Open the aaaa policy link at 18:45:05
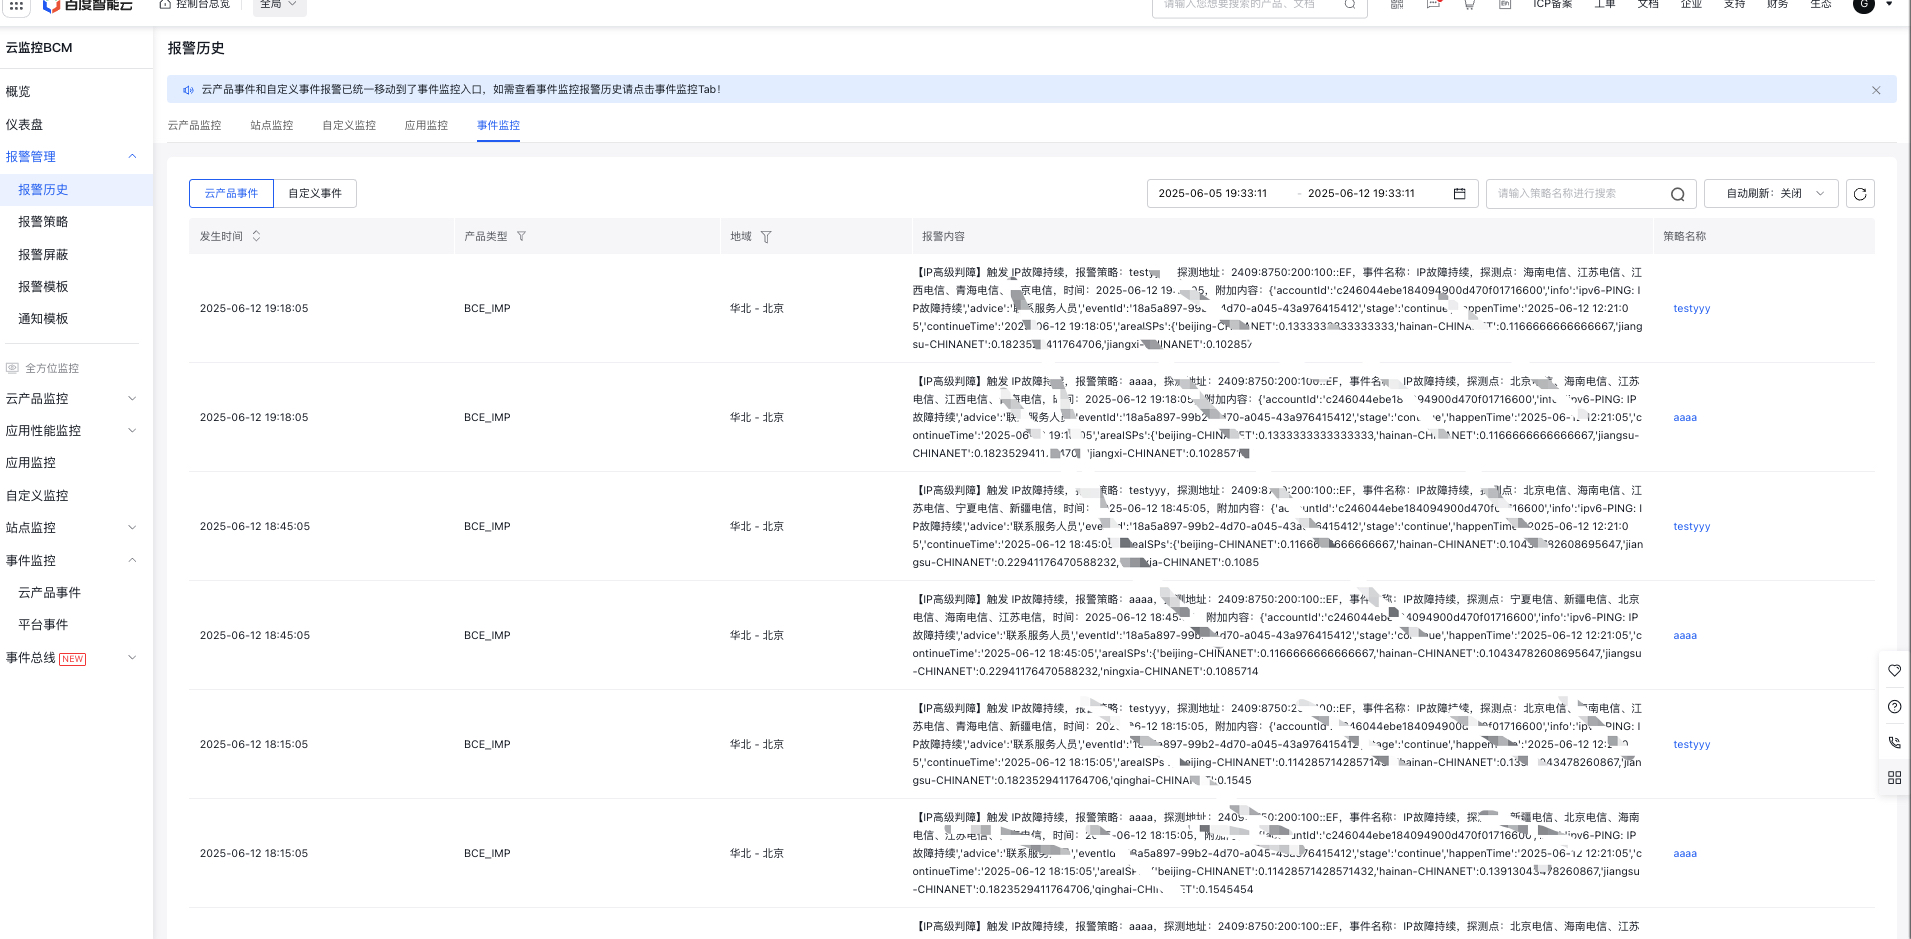The height and width of the screenshot is (939, 1911). coord(1685,635)
